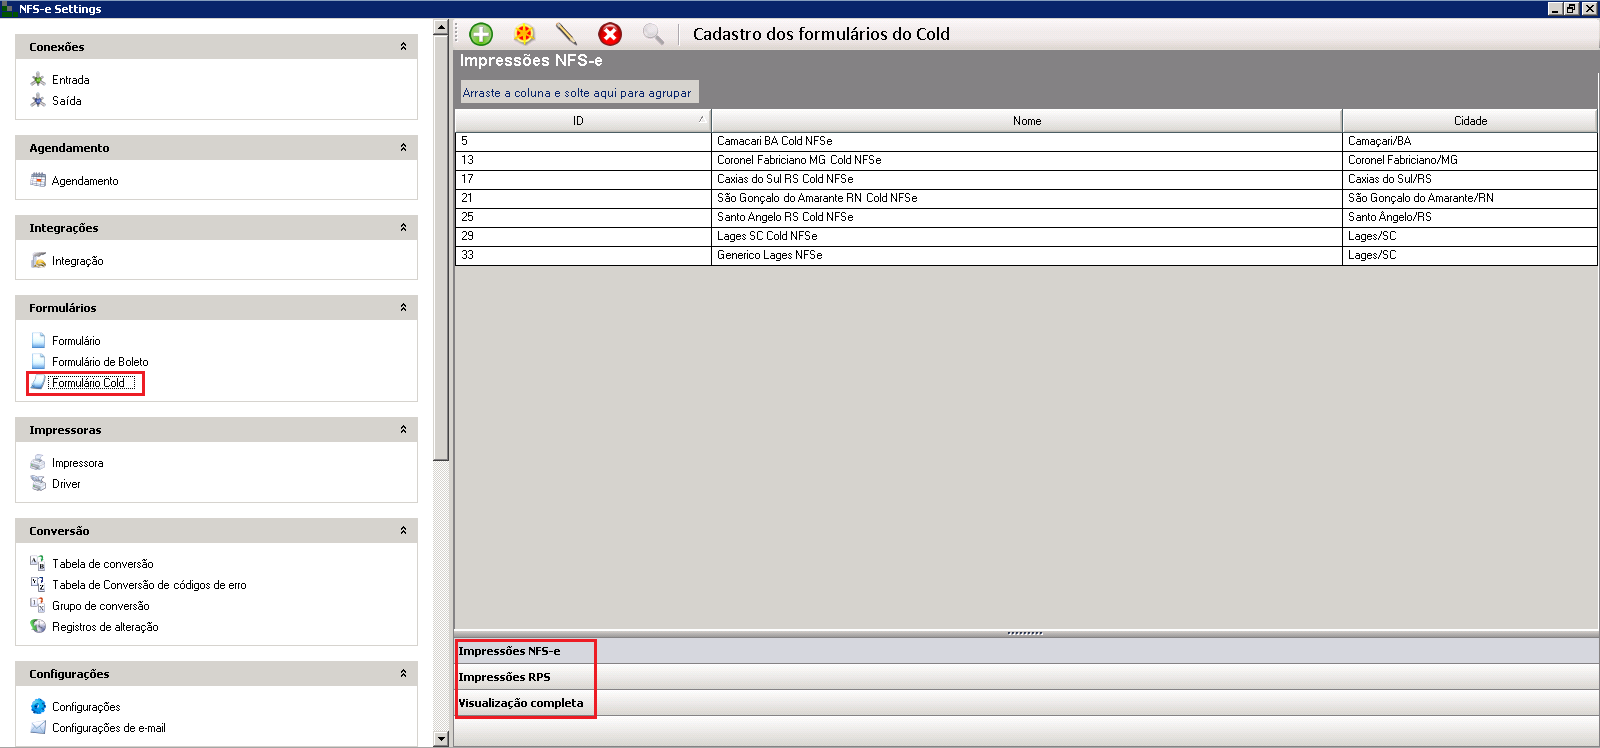Open the Grupo de conversão icon

click(x=38, y=605)
